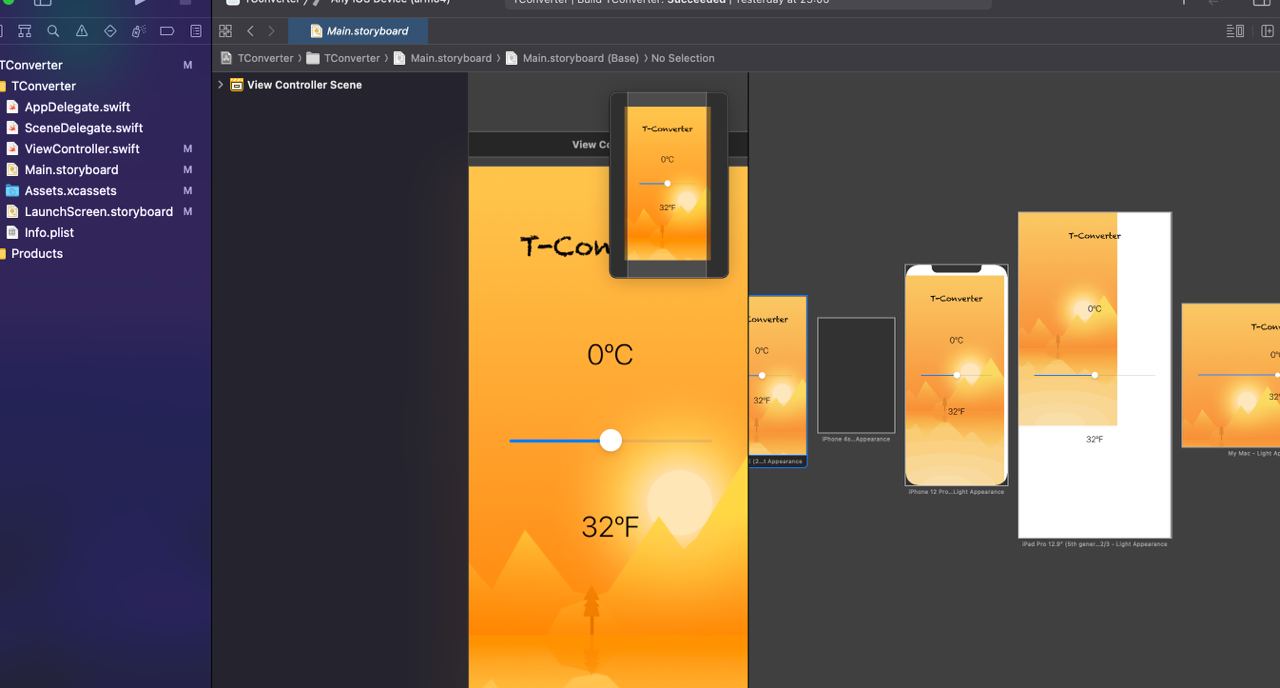Click the build Succeeded status field
The width and height of the screenshot is (1280, 688).
748,3
